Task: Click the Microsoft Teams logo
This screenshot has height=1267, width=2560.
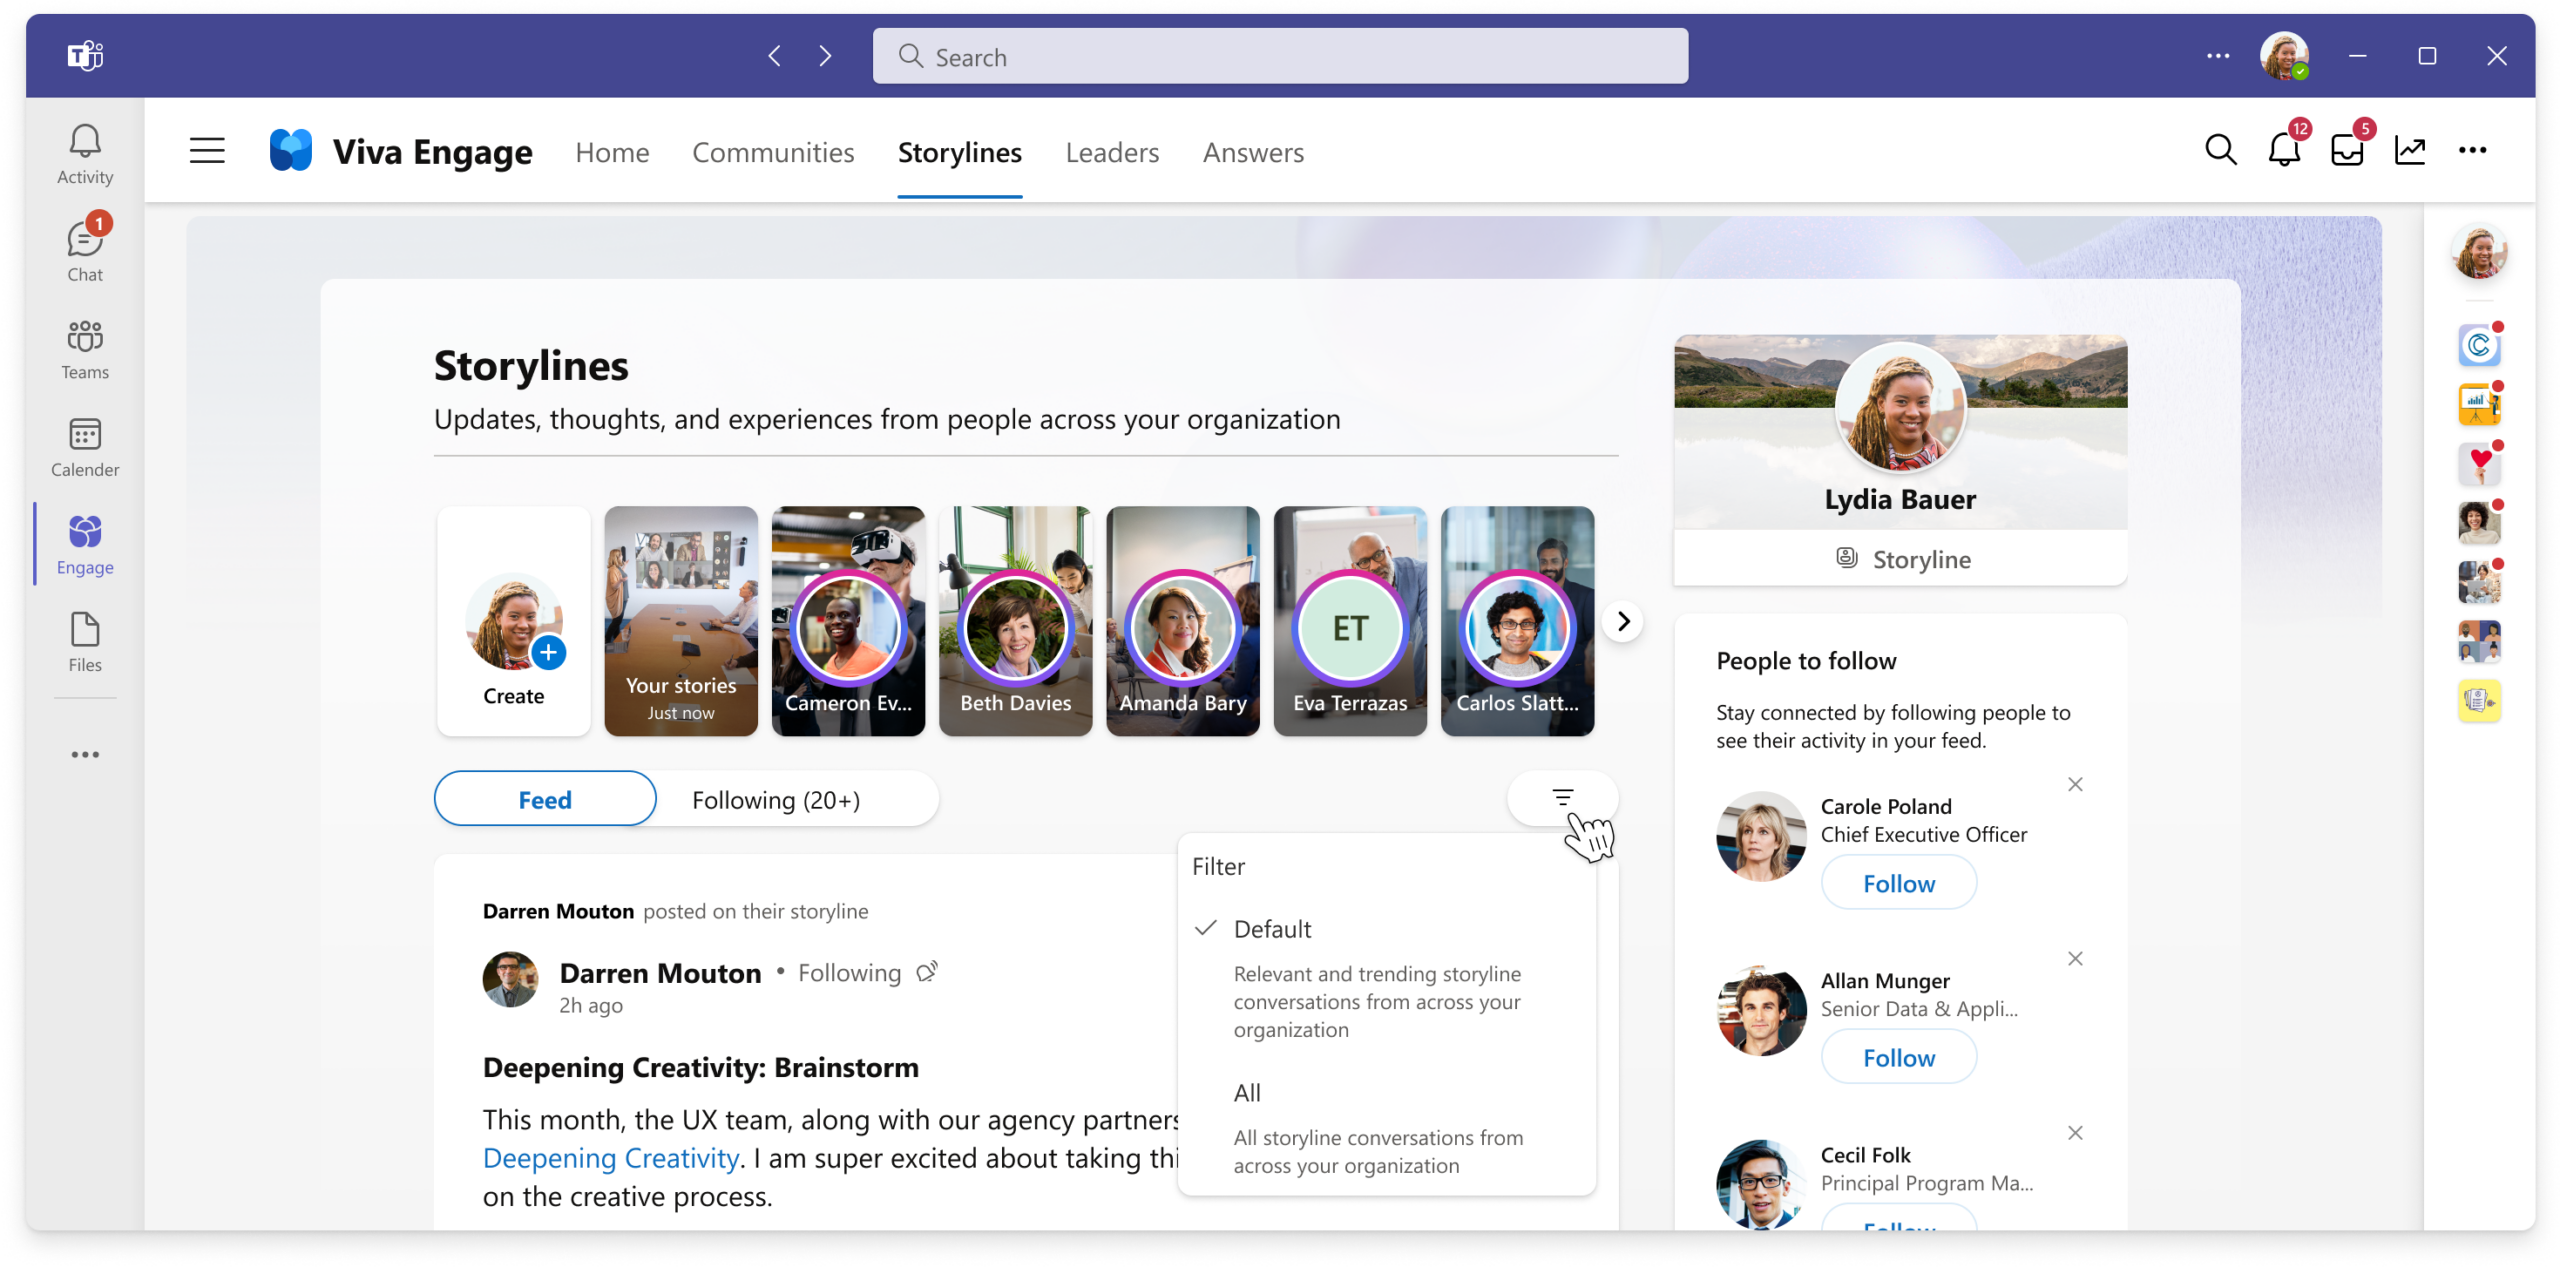Action: coord(85,55)
